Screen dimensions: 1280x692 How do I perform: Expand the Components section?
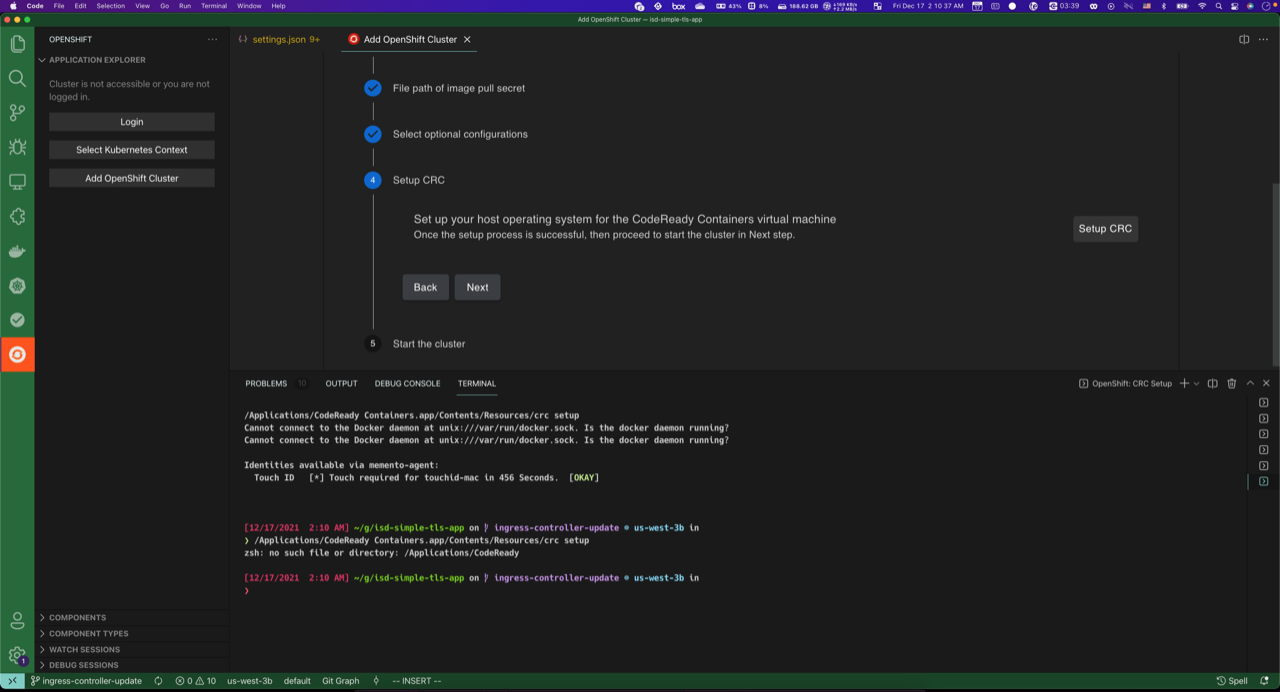[131, 618]
